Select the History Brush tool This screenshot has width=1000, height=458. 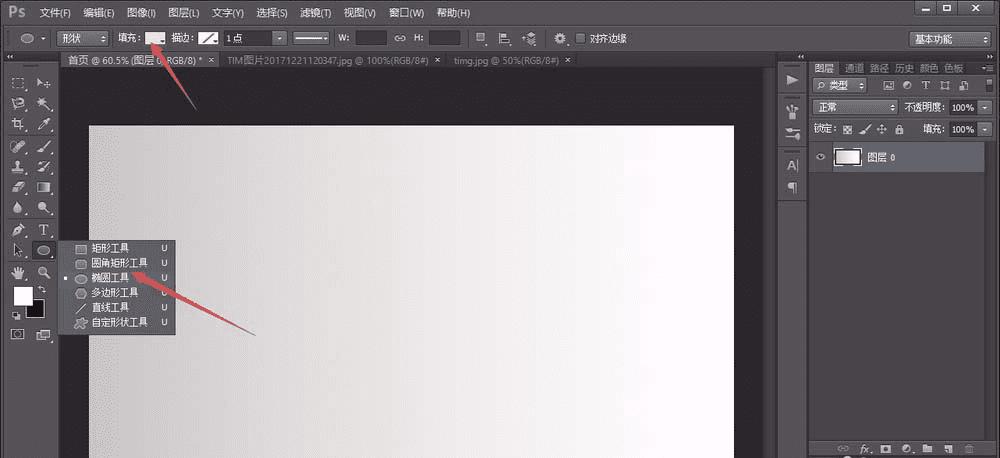43,167
